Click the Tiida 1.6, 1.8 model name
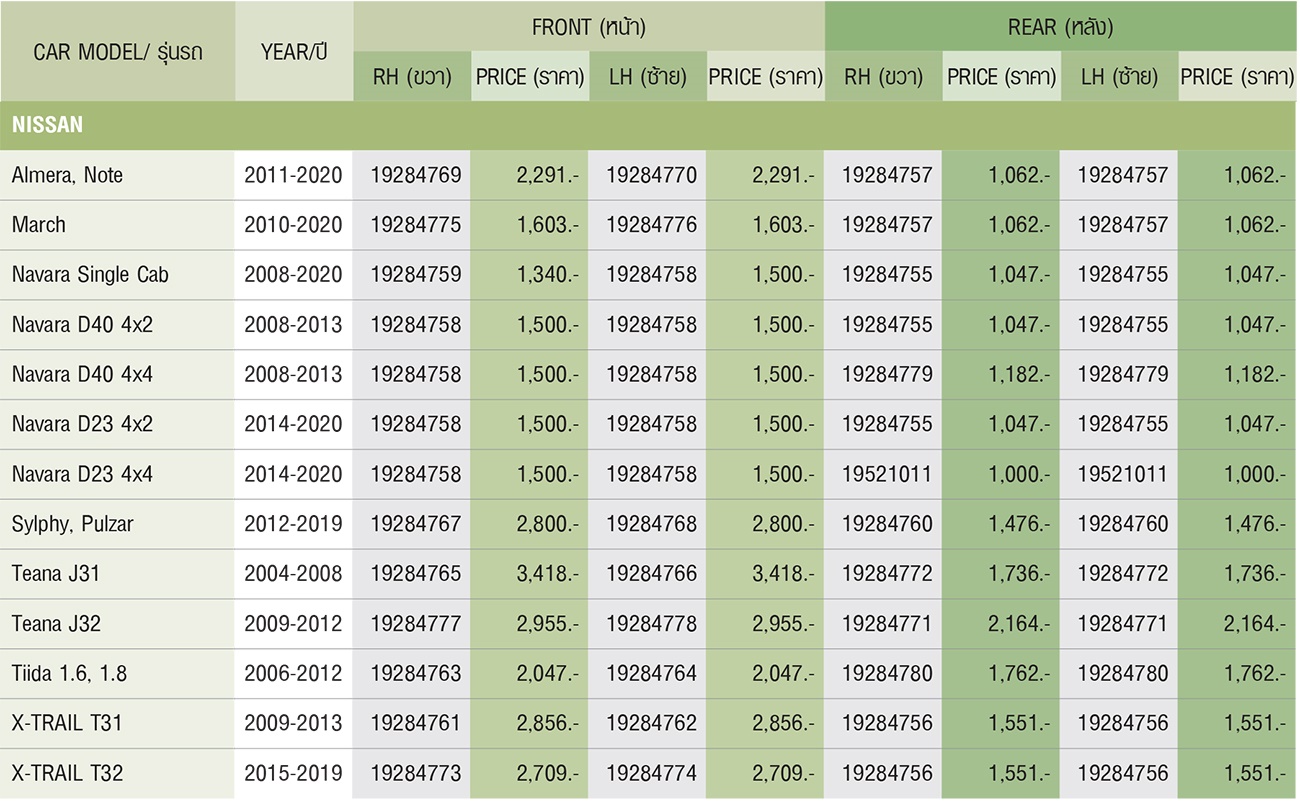 pyautogui.click(x=70, y=674)
